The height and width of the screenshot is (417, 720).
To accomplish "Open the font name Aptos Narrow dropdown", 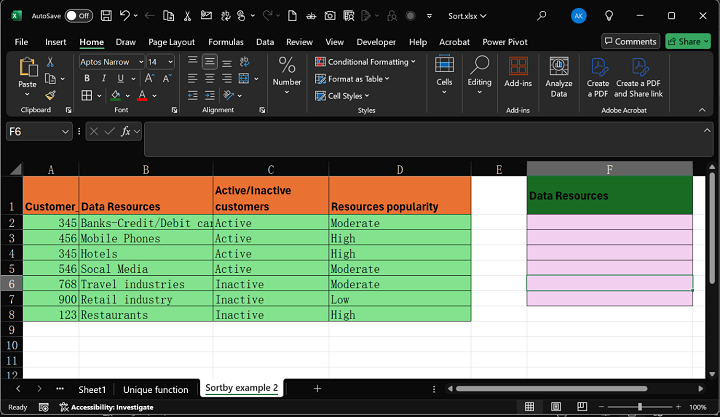I will point(140,62).
